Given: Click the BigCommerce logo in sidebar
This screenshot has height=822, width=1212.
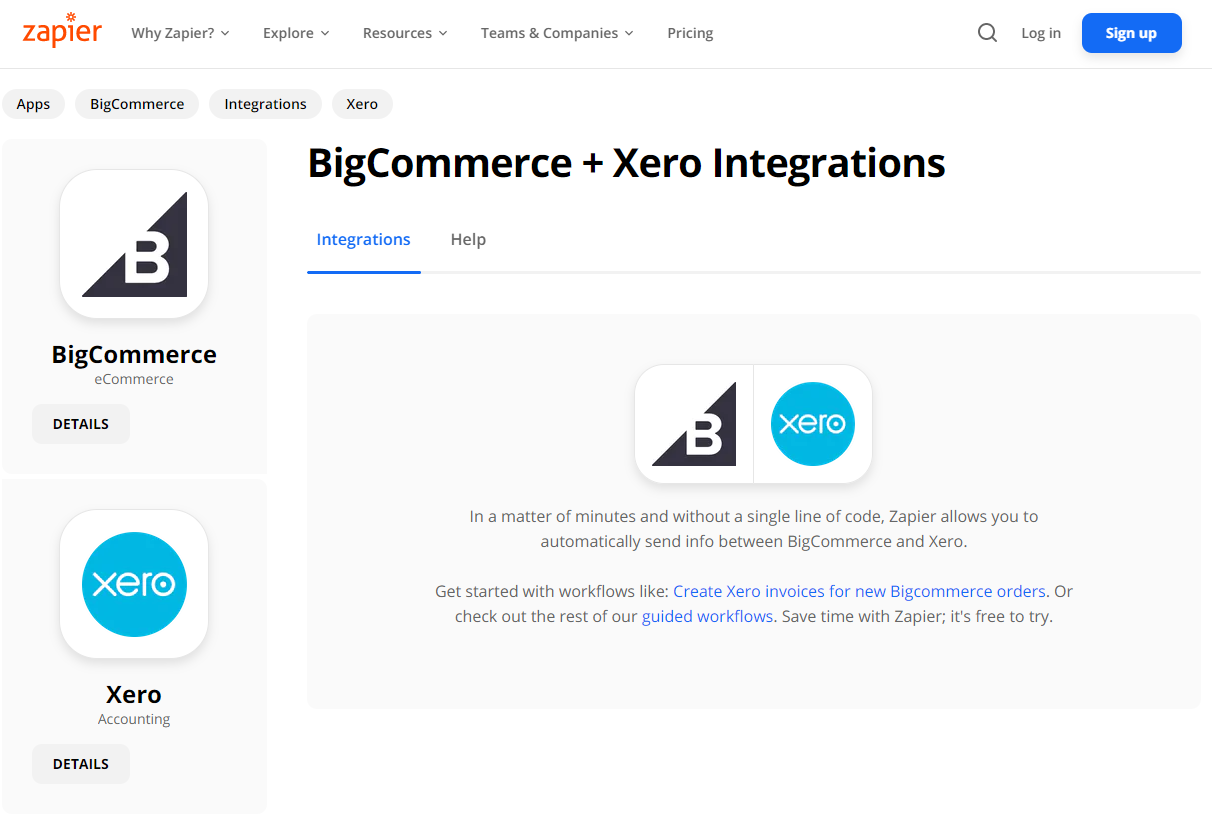Looking at the screenshot, I should [x=134, y=244].
